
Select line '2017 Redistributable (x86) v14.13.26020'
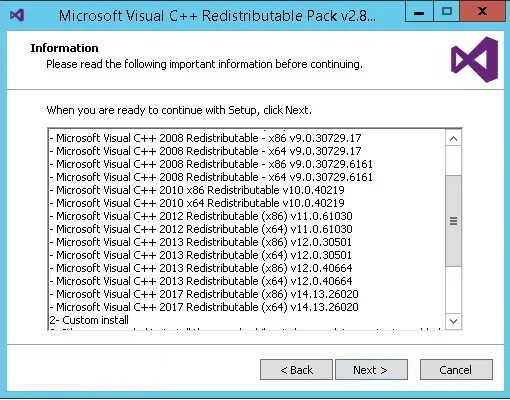(204, 294)
